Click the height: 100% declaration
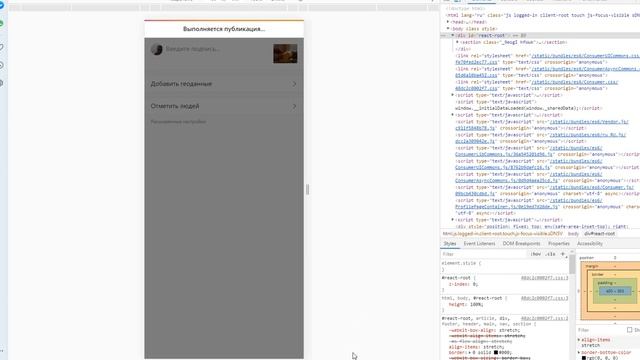The width and height of the screenshot is (640, 360). (466, 304)
